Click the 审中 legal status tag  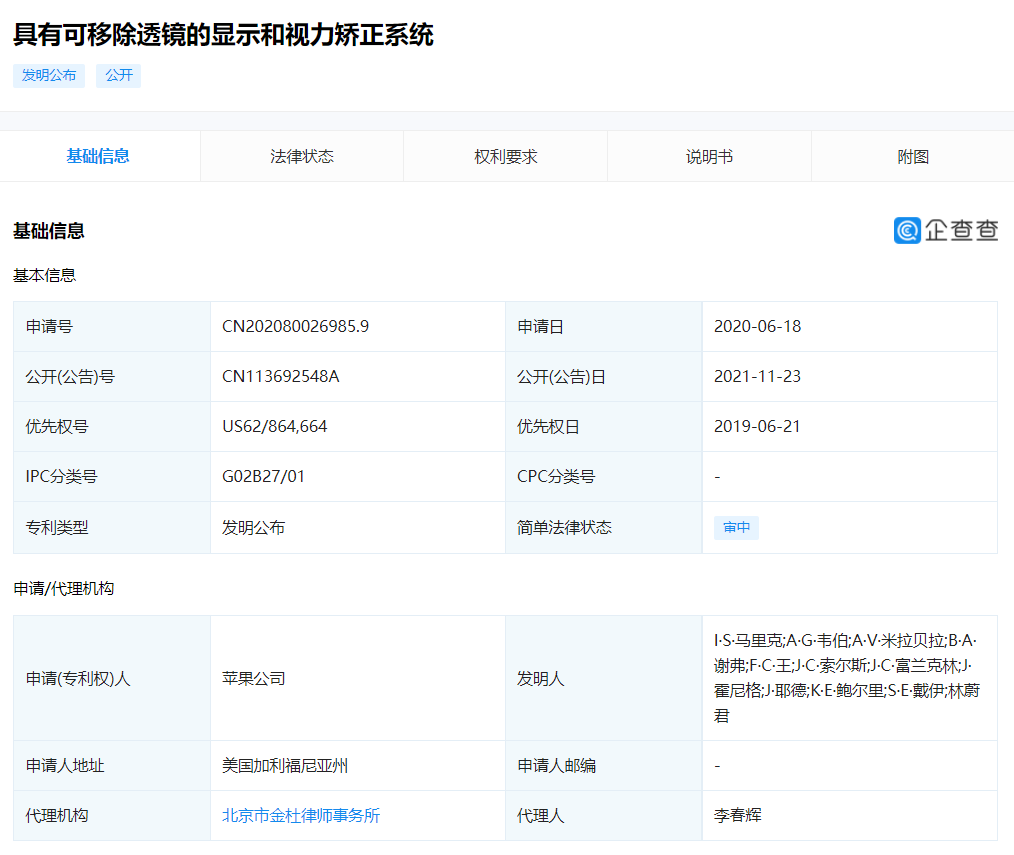click(x=736, y=527)
